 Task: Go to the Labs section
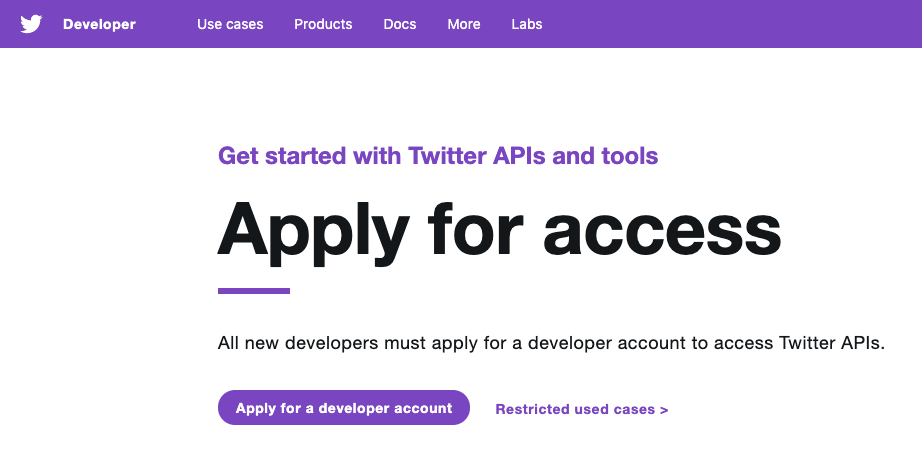pyautogui.click(x=526, y=24)
